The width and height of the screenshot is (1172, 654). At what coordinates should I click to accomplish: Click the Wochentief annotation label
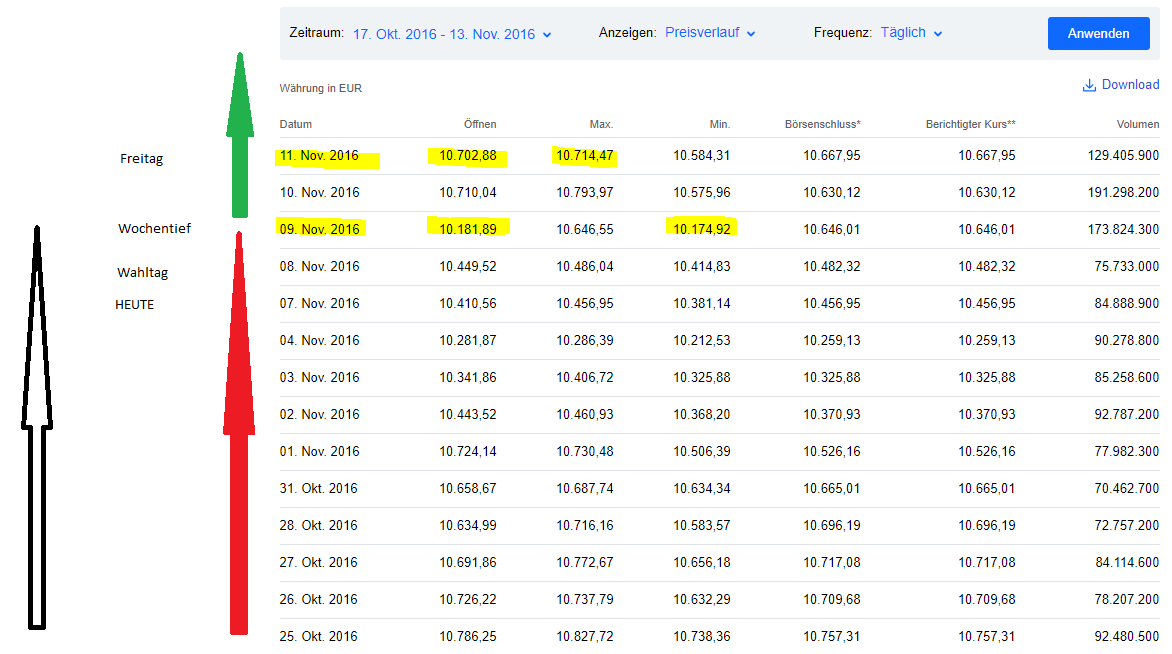coord(154,229)
